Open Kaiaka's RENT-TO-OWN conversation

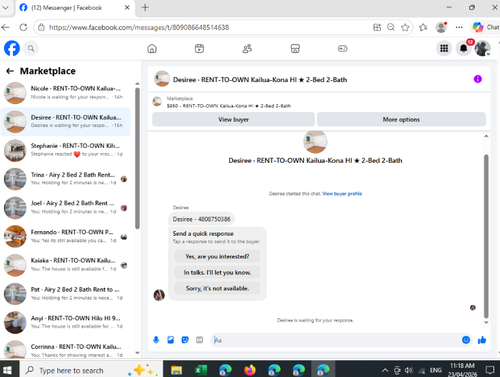click(66, 265)
